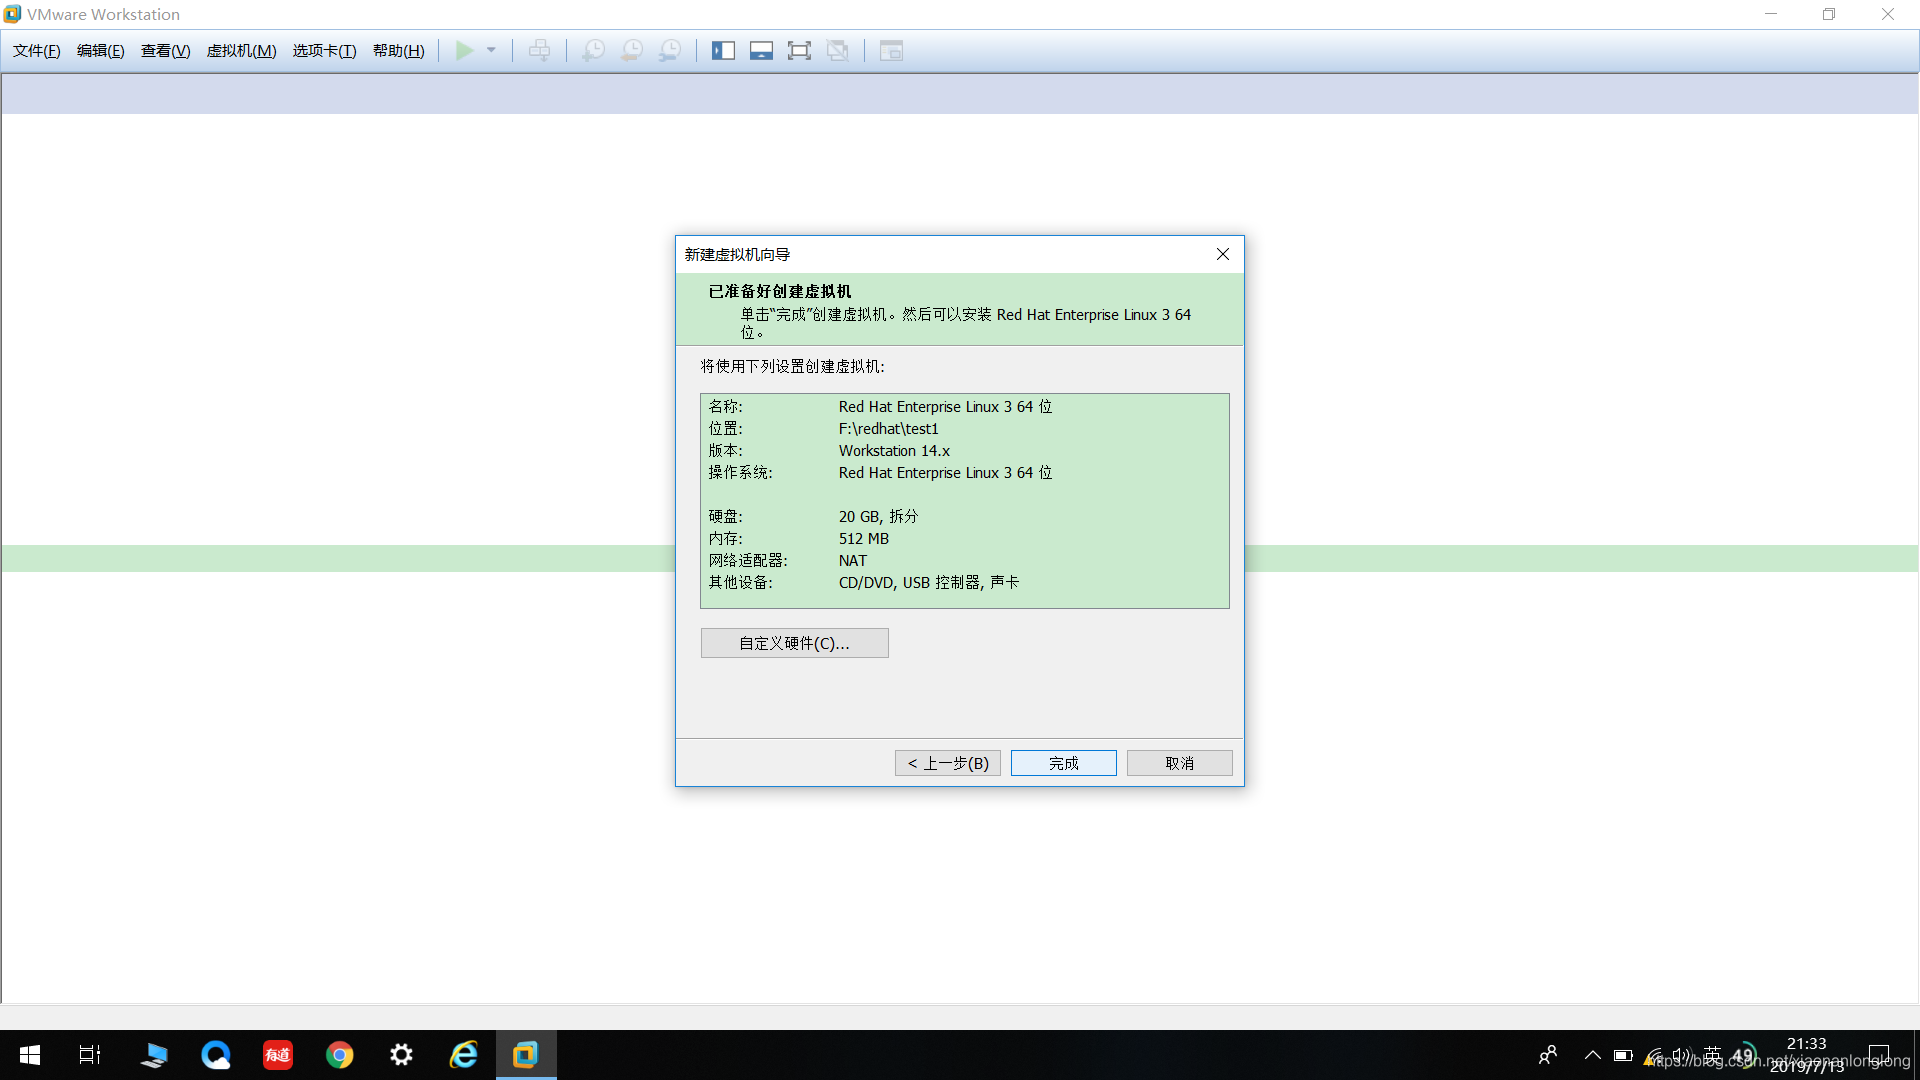Click the NAT network adapter value

tap(853, 561)
